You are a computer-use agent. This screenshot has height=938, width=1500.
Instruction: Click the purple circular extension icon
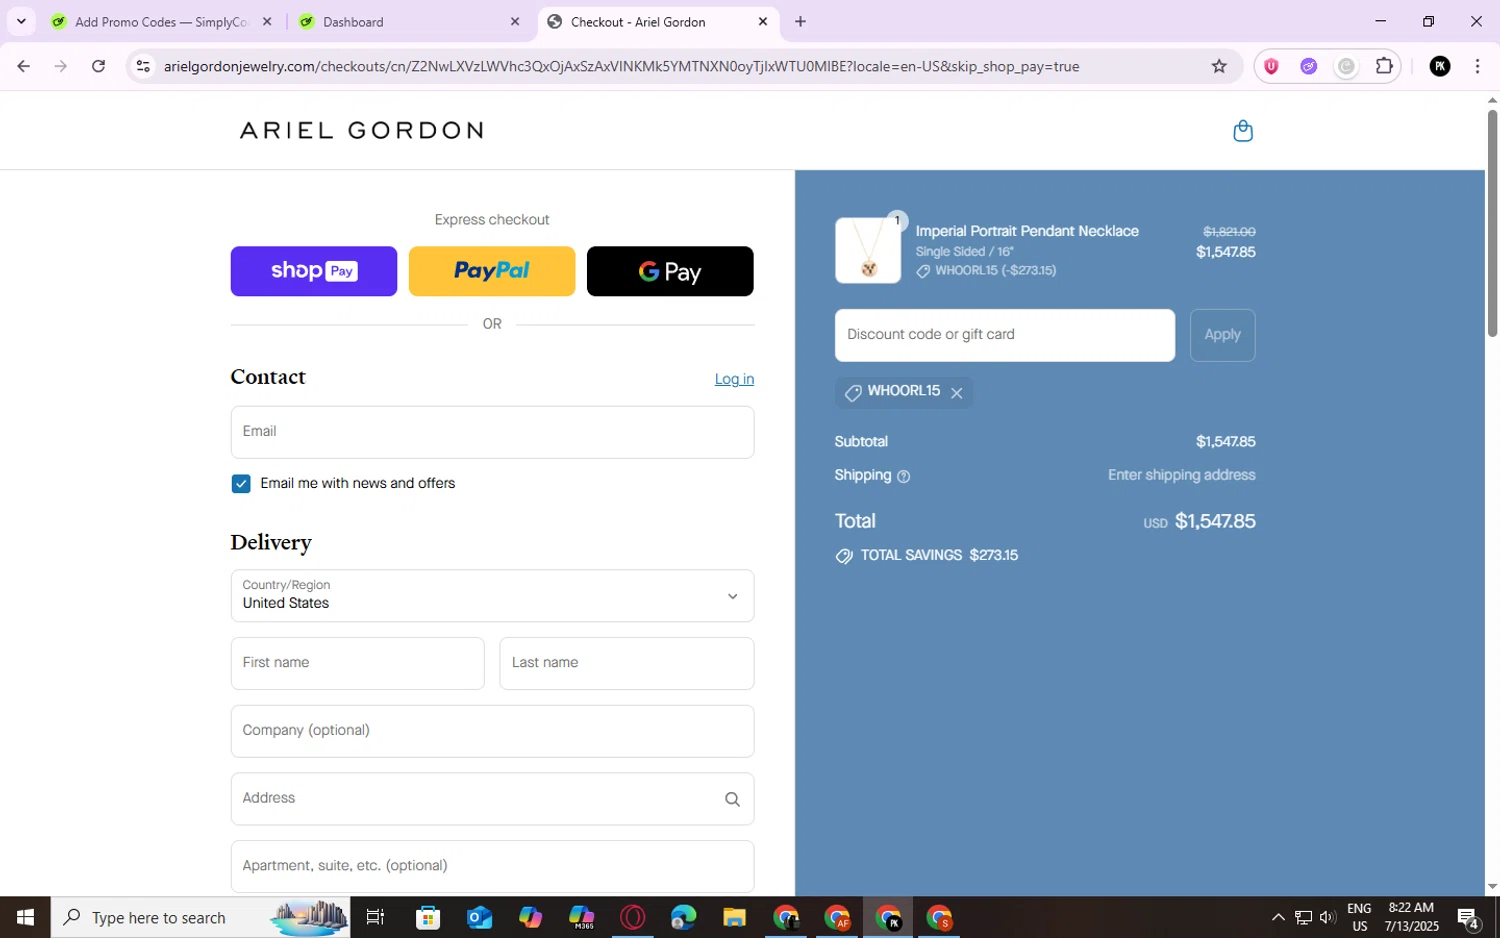pyautogui.click(x=1308, y=66)
